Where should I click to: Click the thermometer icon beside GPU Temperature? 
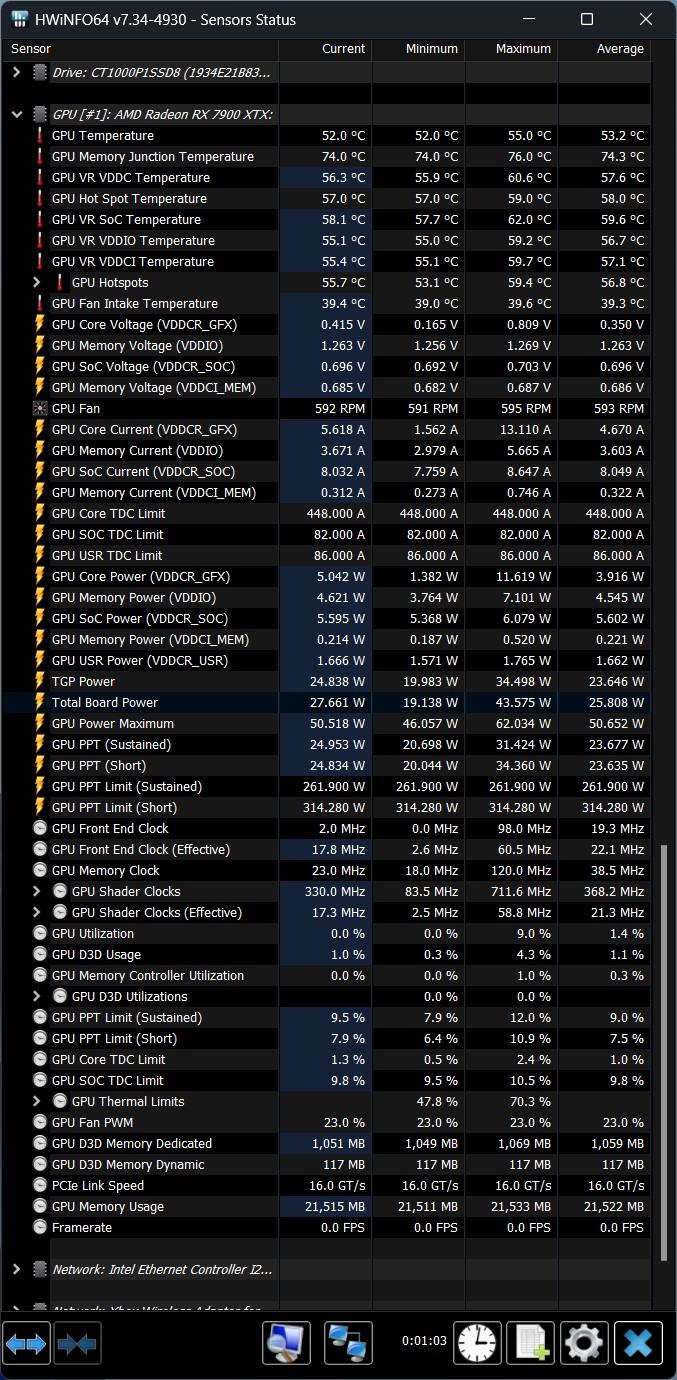[40, 135]
